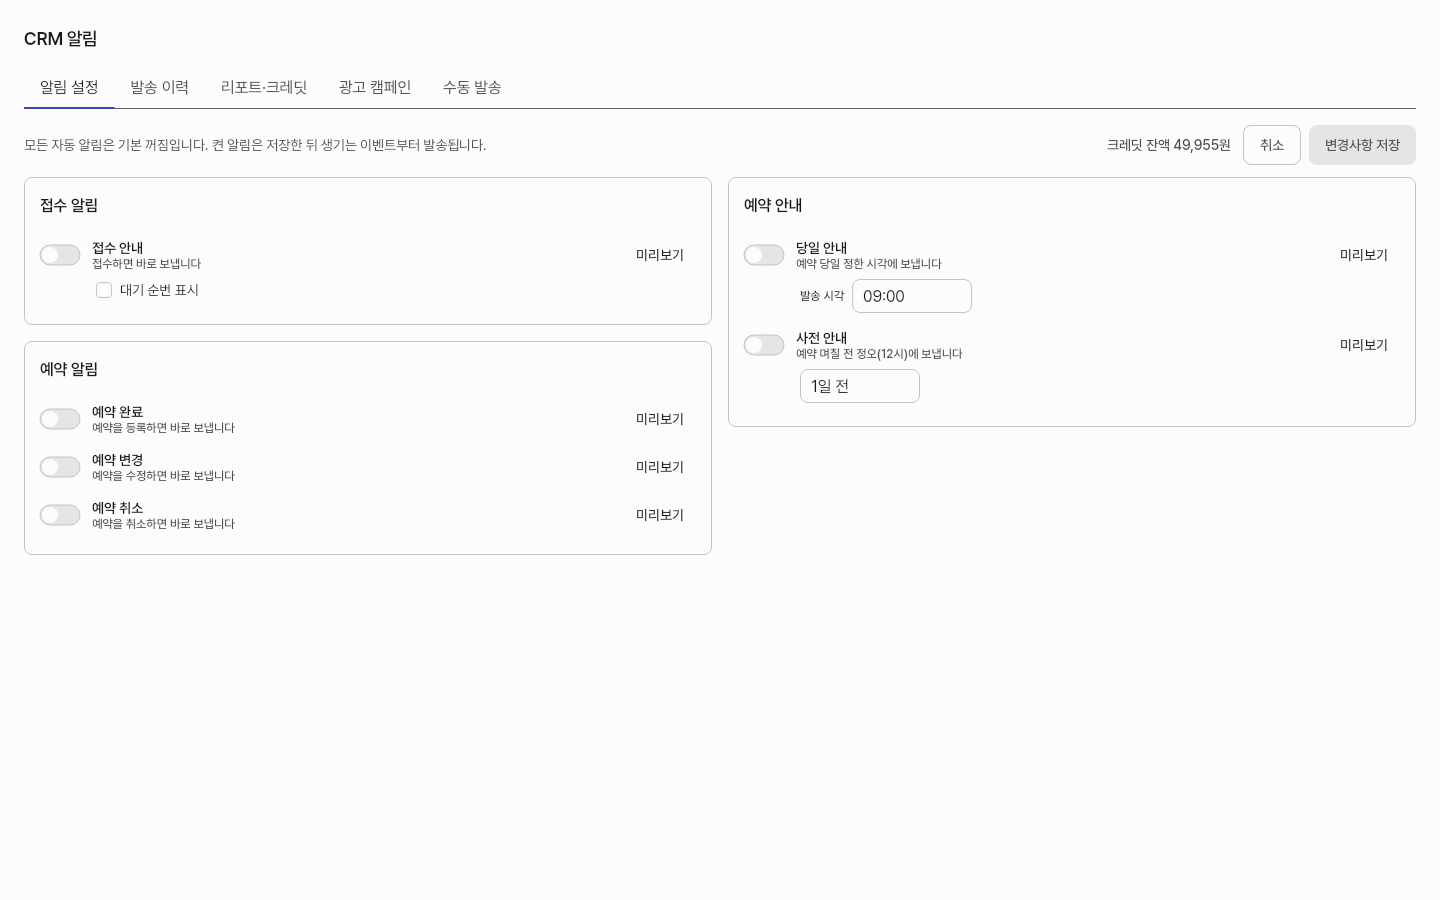
Task: Toggle the 예약 취소 switch
Action: (x=60, y=515)
